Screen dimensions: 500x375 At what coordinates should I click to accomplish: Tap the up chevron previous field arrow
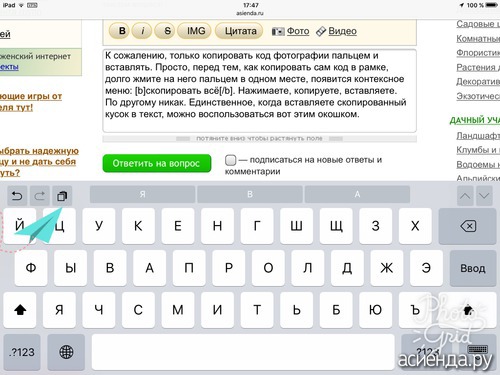pyautogui.click(x=465, y=196)
